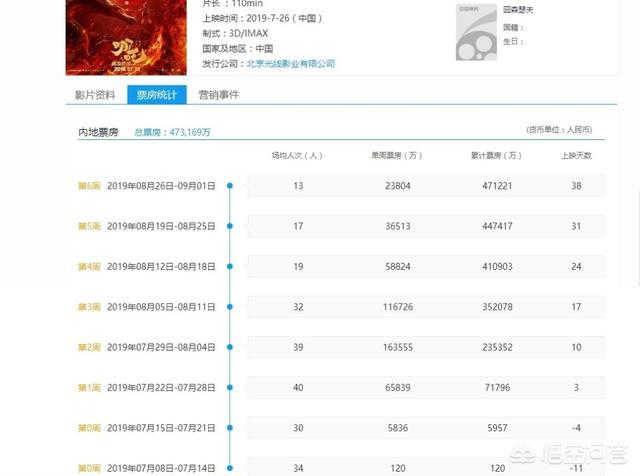640x476 pixels.
Task: Click the timeline dot for 第2周
Action: [230, 346]
